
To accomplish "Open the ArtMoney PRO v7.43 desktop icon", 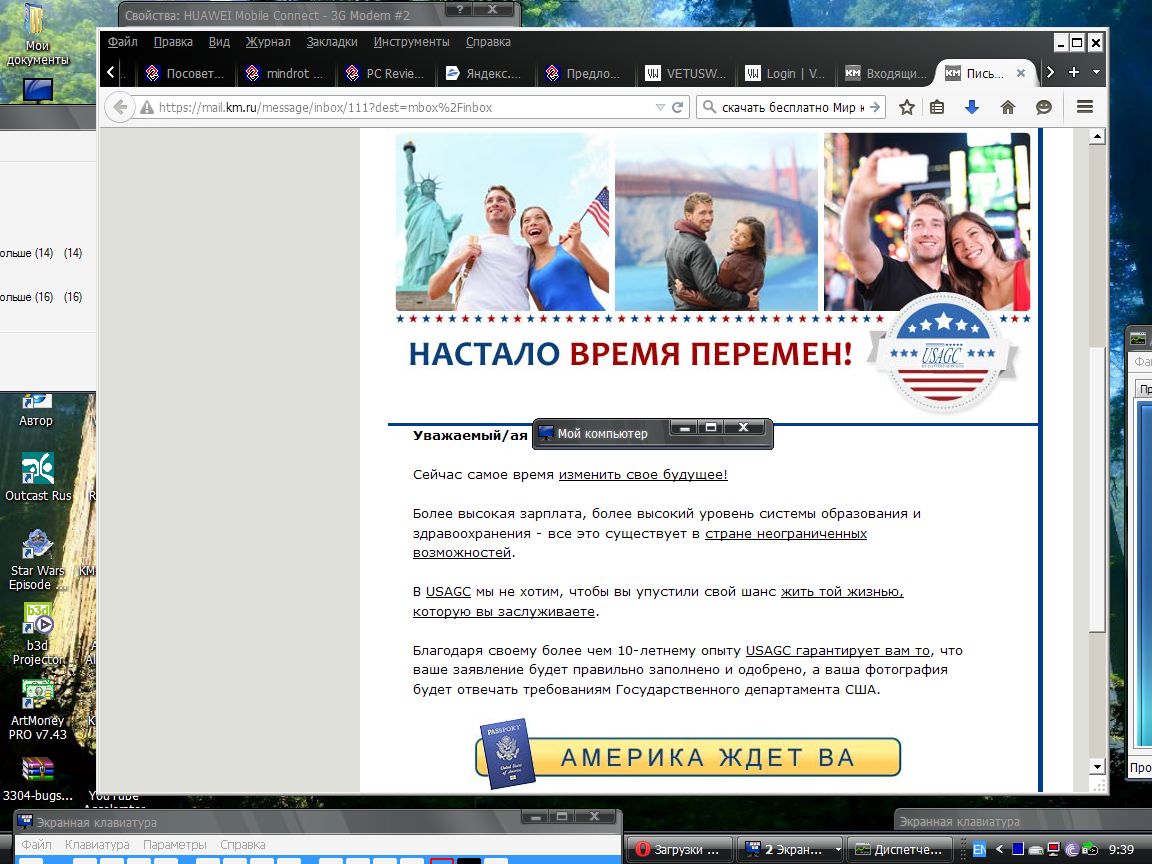I will 37,708.
